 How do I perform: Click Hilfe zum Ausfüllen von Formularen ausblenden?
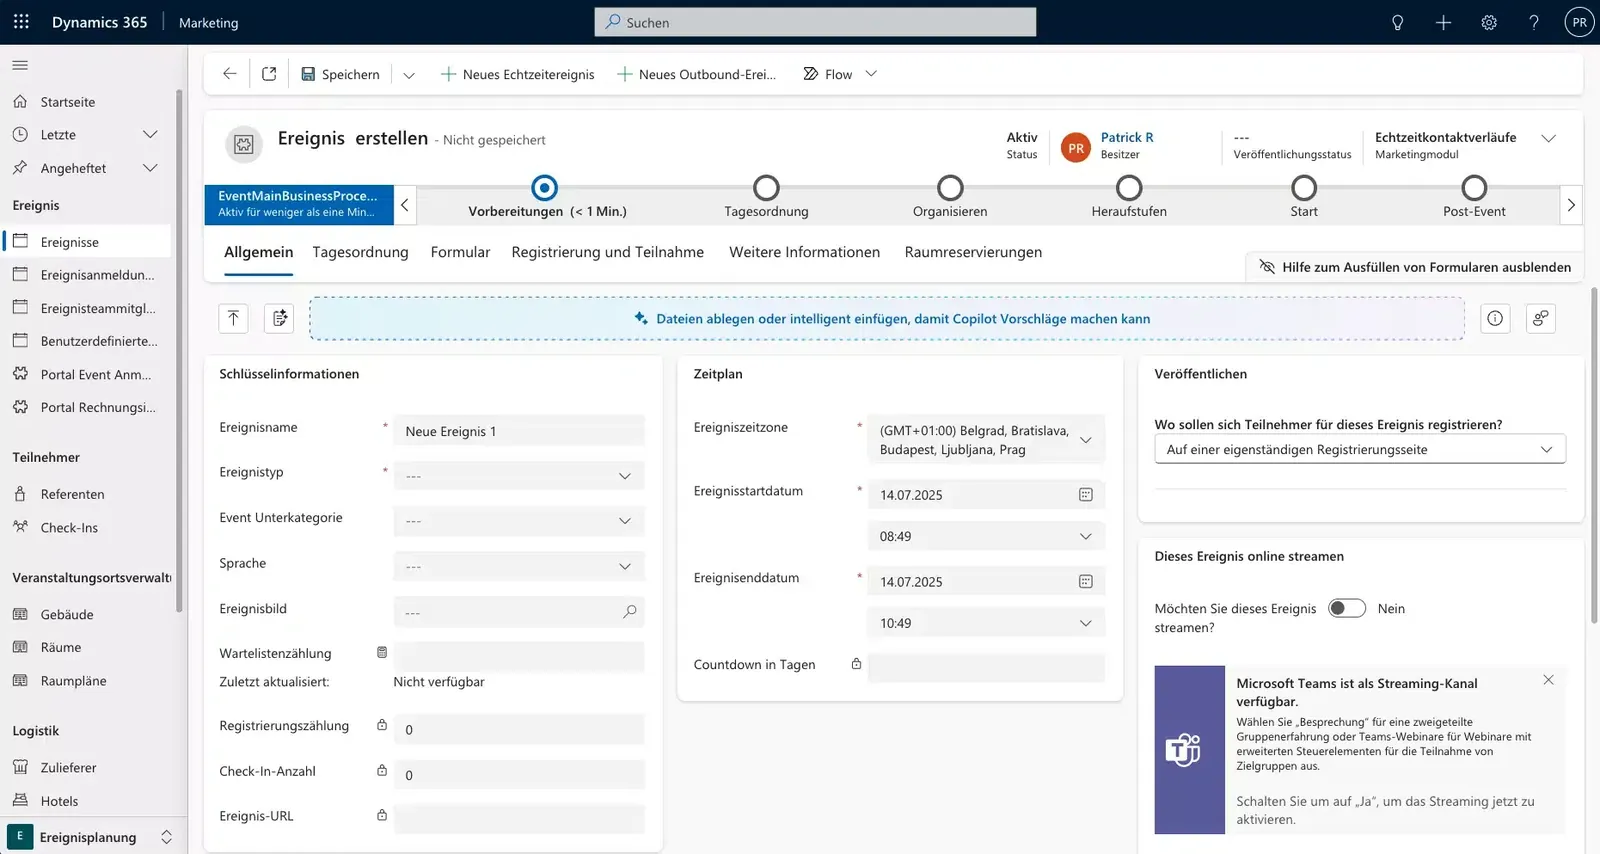1415,267
